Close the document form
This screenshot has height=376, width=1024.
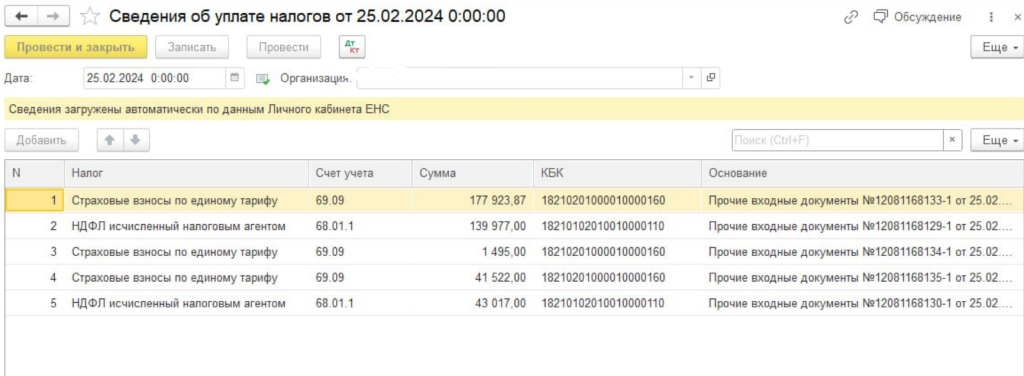click(x=1016, y=18)
